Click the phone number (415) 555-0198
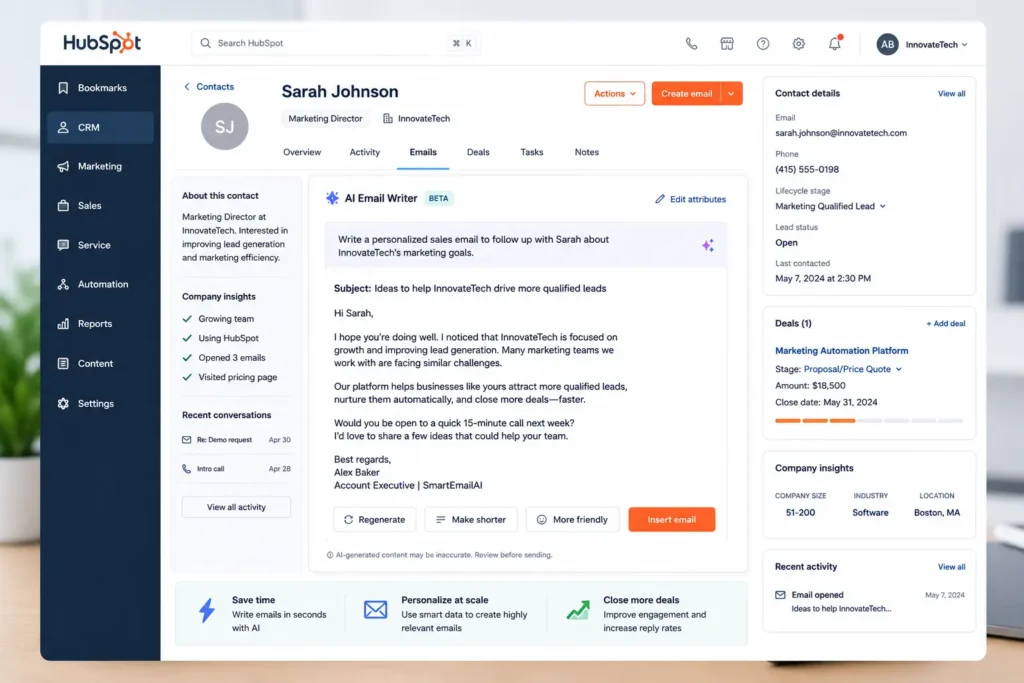Viewport: 1024px width, 683px height. (807, 169)
